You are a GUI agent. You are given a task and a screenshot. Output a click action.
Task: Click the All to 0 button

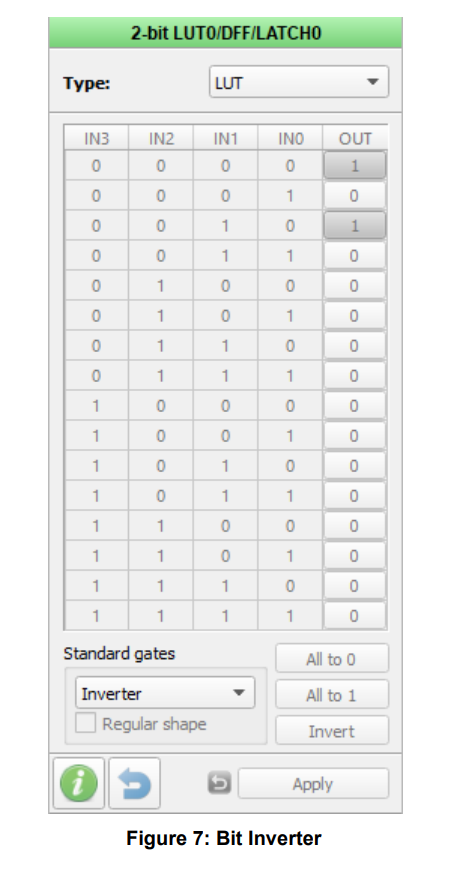tap(332, 658)
